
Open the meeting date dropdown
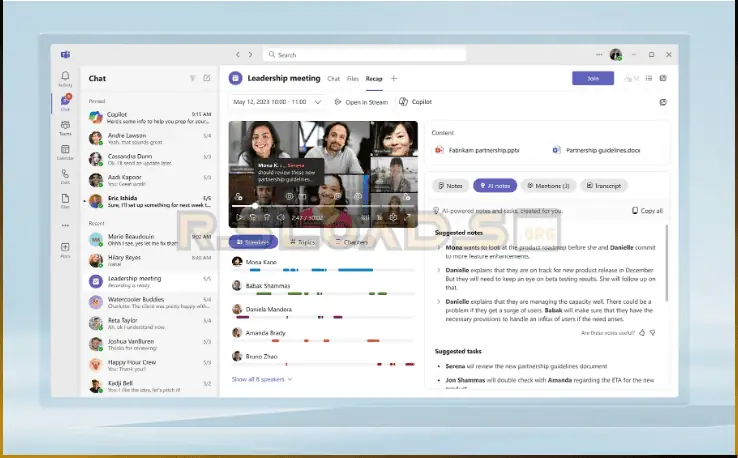point(277,102)
